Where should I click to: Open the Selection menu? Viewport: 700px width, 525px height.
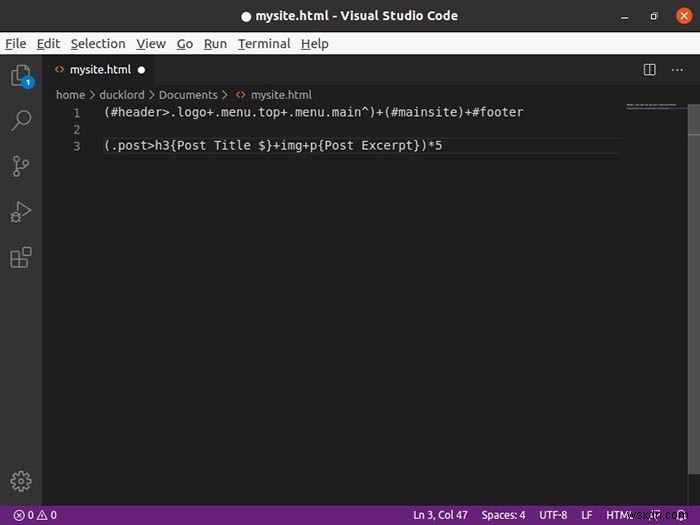coord(98,44)
